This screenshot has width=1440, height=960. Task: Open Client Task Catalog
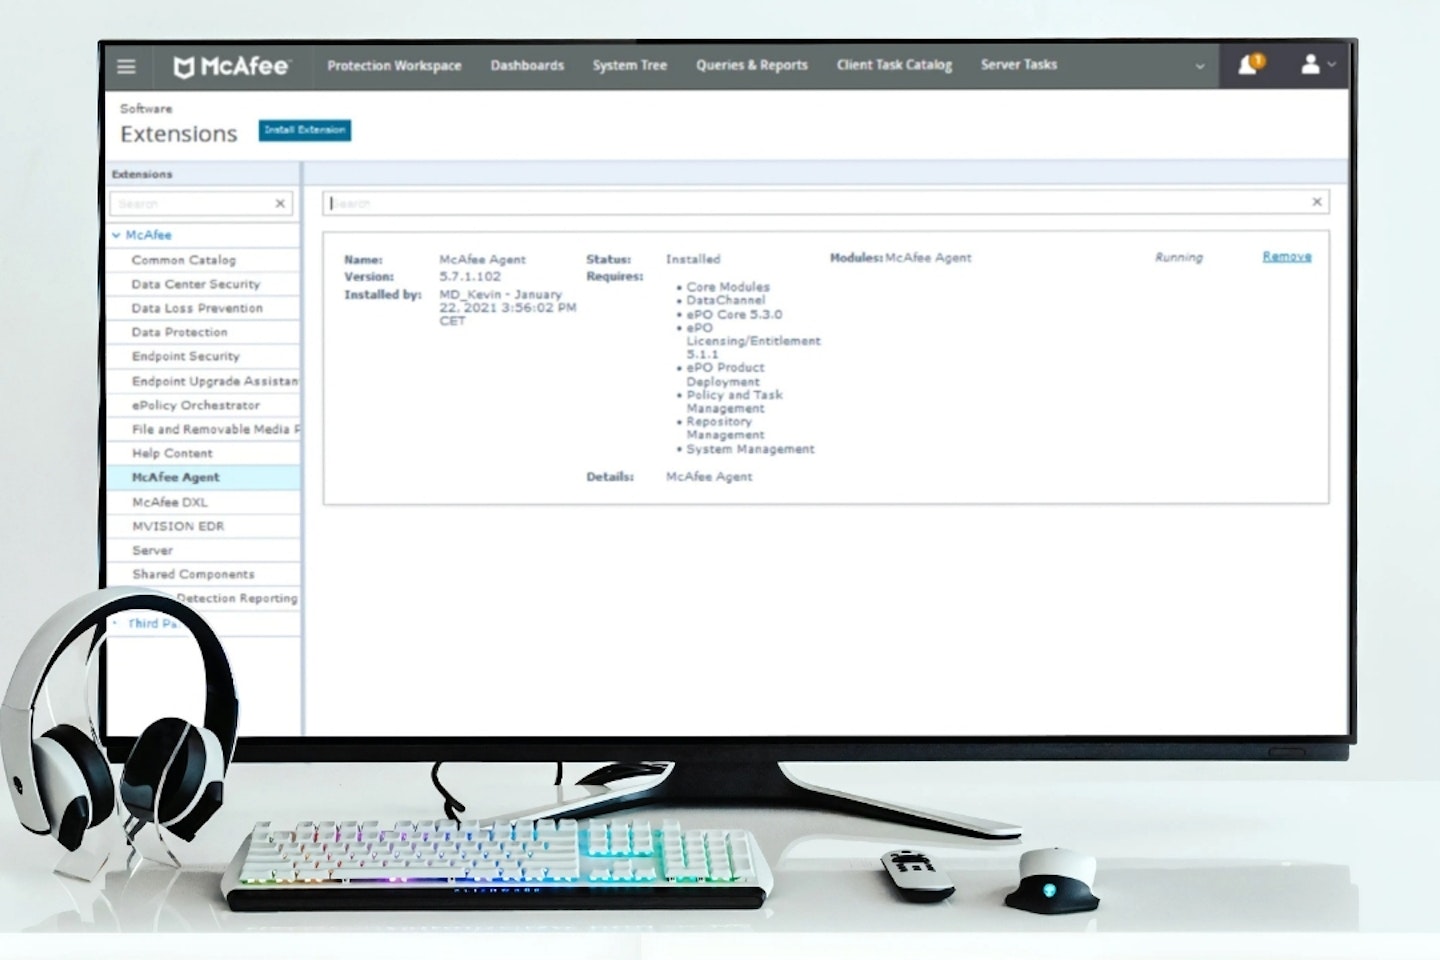(894, 65)
